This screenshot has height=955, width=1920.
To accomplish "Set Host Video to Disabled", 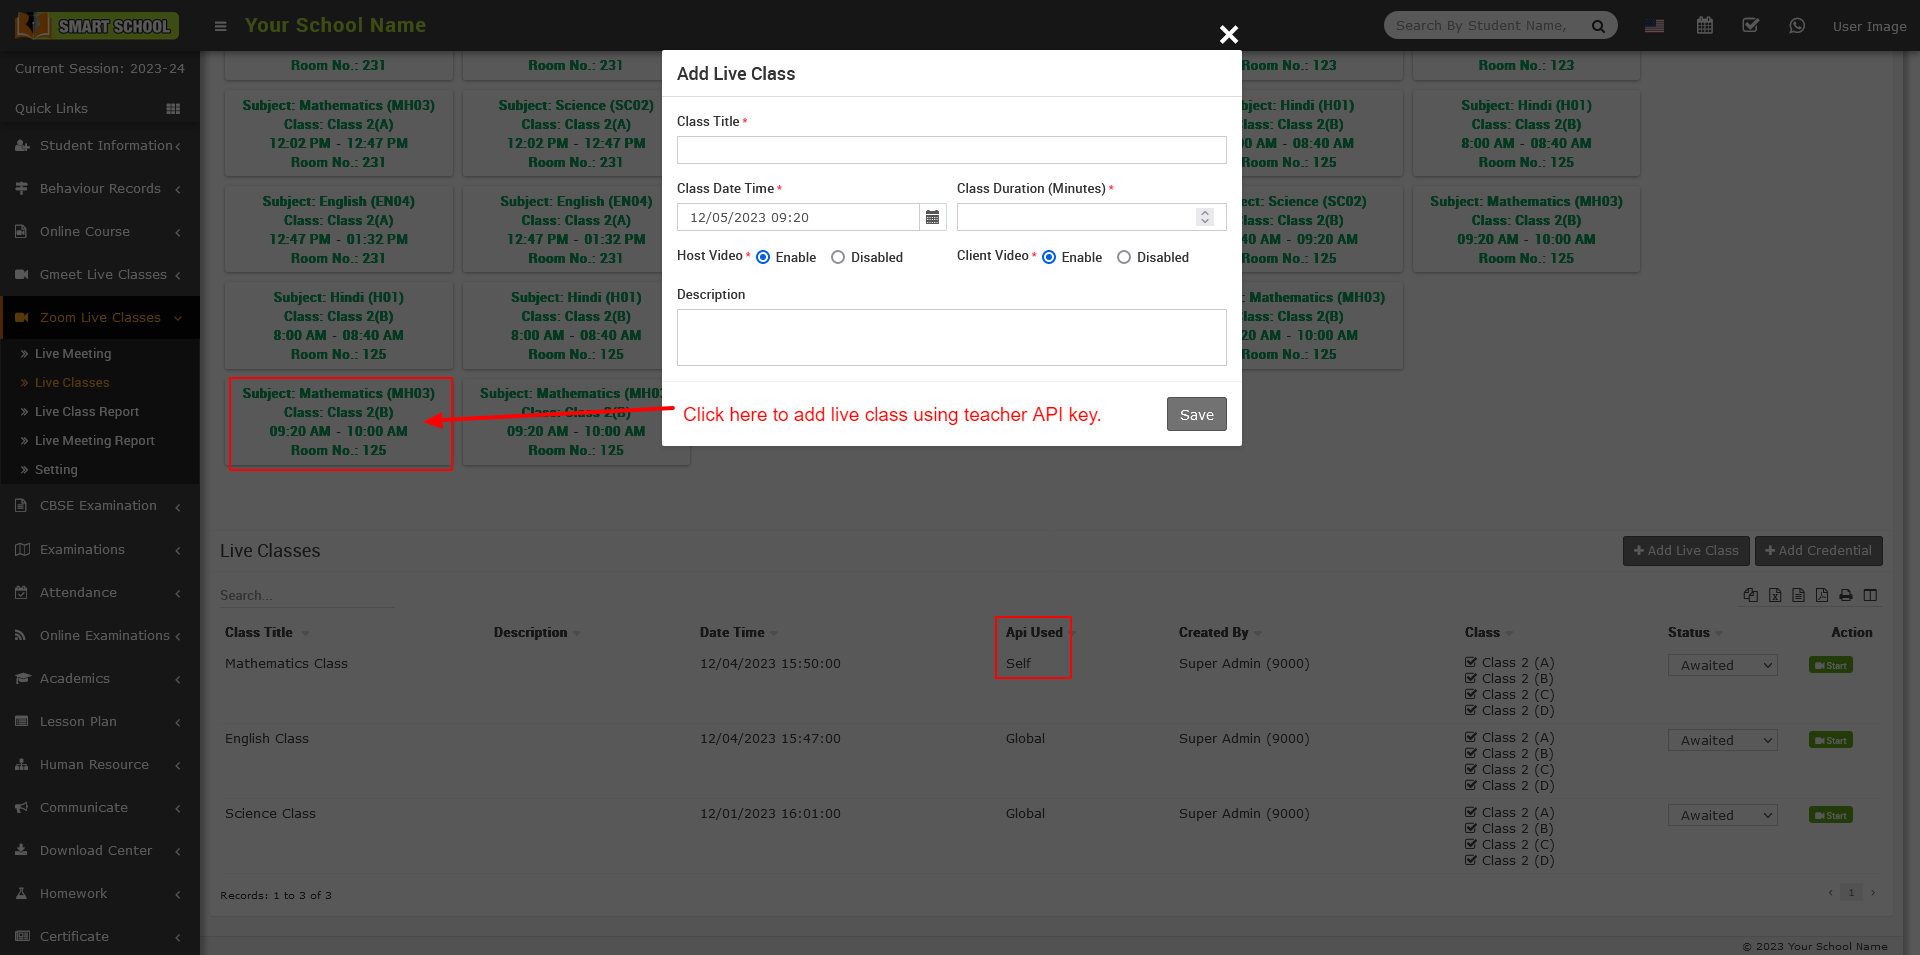I will tap(838, 257).
